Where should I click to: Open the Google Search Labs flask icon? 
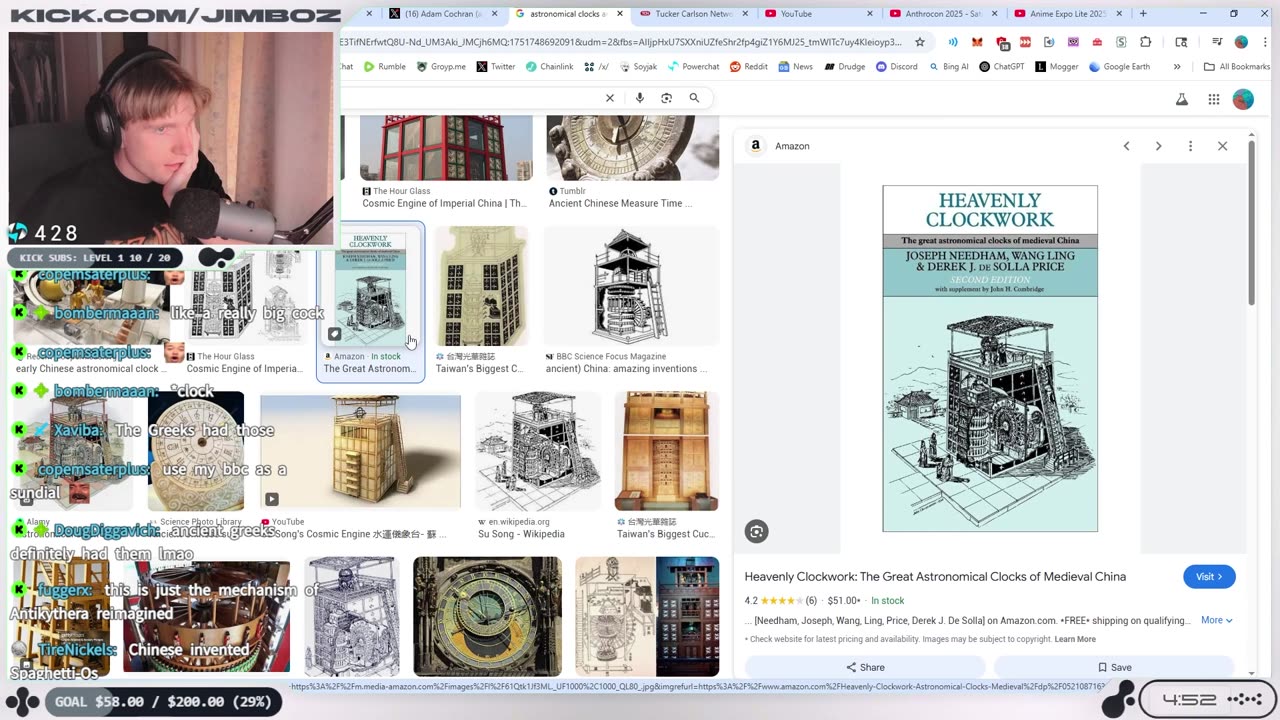[x=1182, y=99]
